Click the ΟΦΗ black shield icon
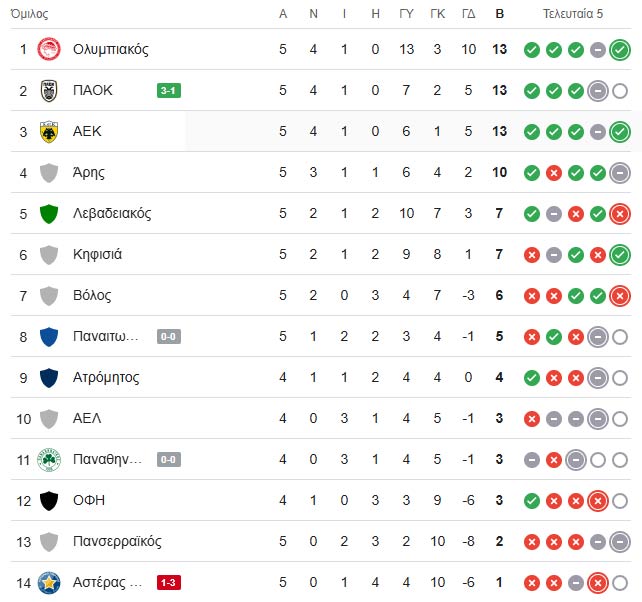Image resolution: width=642 pixels, height=602 pixels. click(48, 500)
